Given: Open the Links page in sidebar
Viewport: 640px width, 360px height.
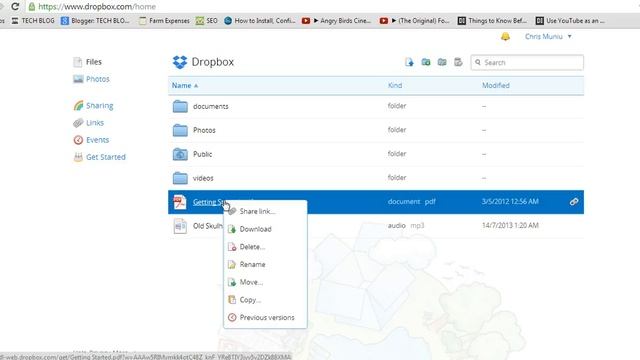Looking at the screenshot, I should point(95,123).
